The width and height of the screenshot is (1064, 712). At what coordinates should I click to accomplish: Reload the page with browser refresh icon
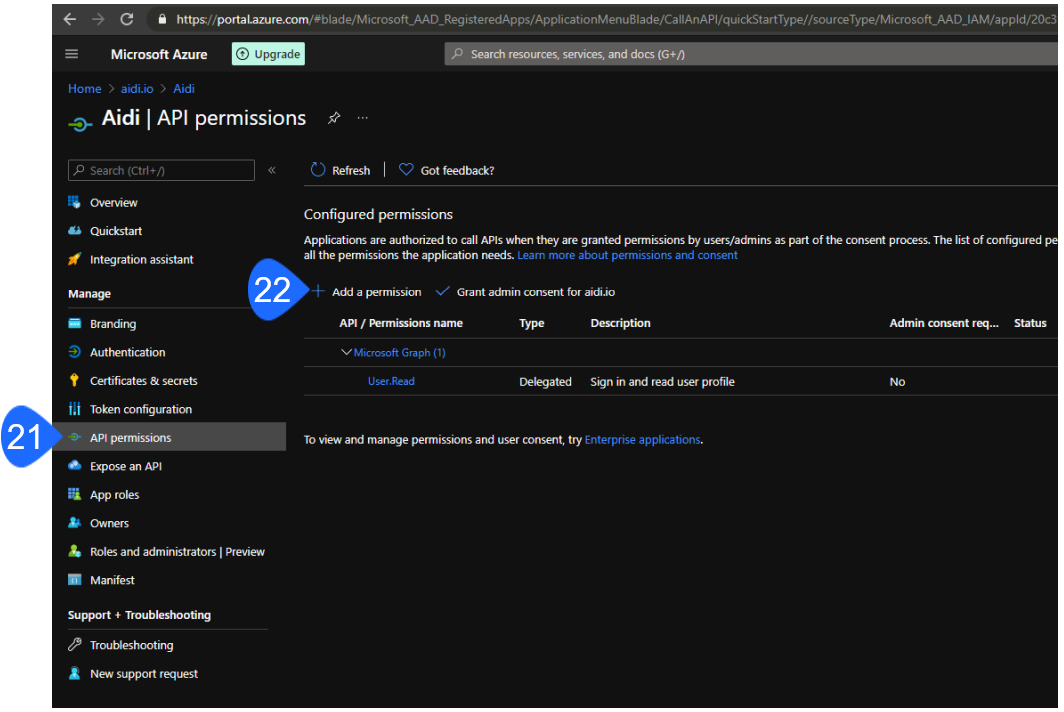pyautogui.click(x=127, y=19)
